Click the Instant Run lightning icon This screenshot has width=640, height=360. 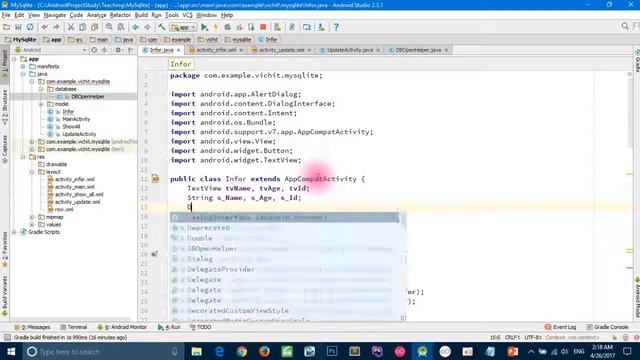(x=216, y=27)
